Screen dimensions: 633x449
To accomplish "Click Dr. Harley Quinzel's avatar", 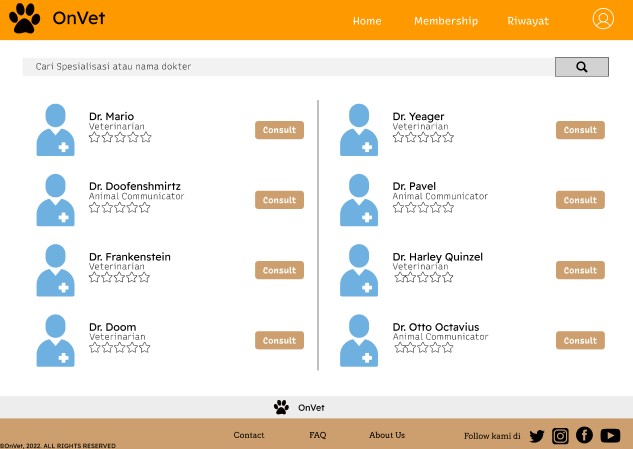I will tap(359, 270).
